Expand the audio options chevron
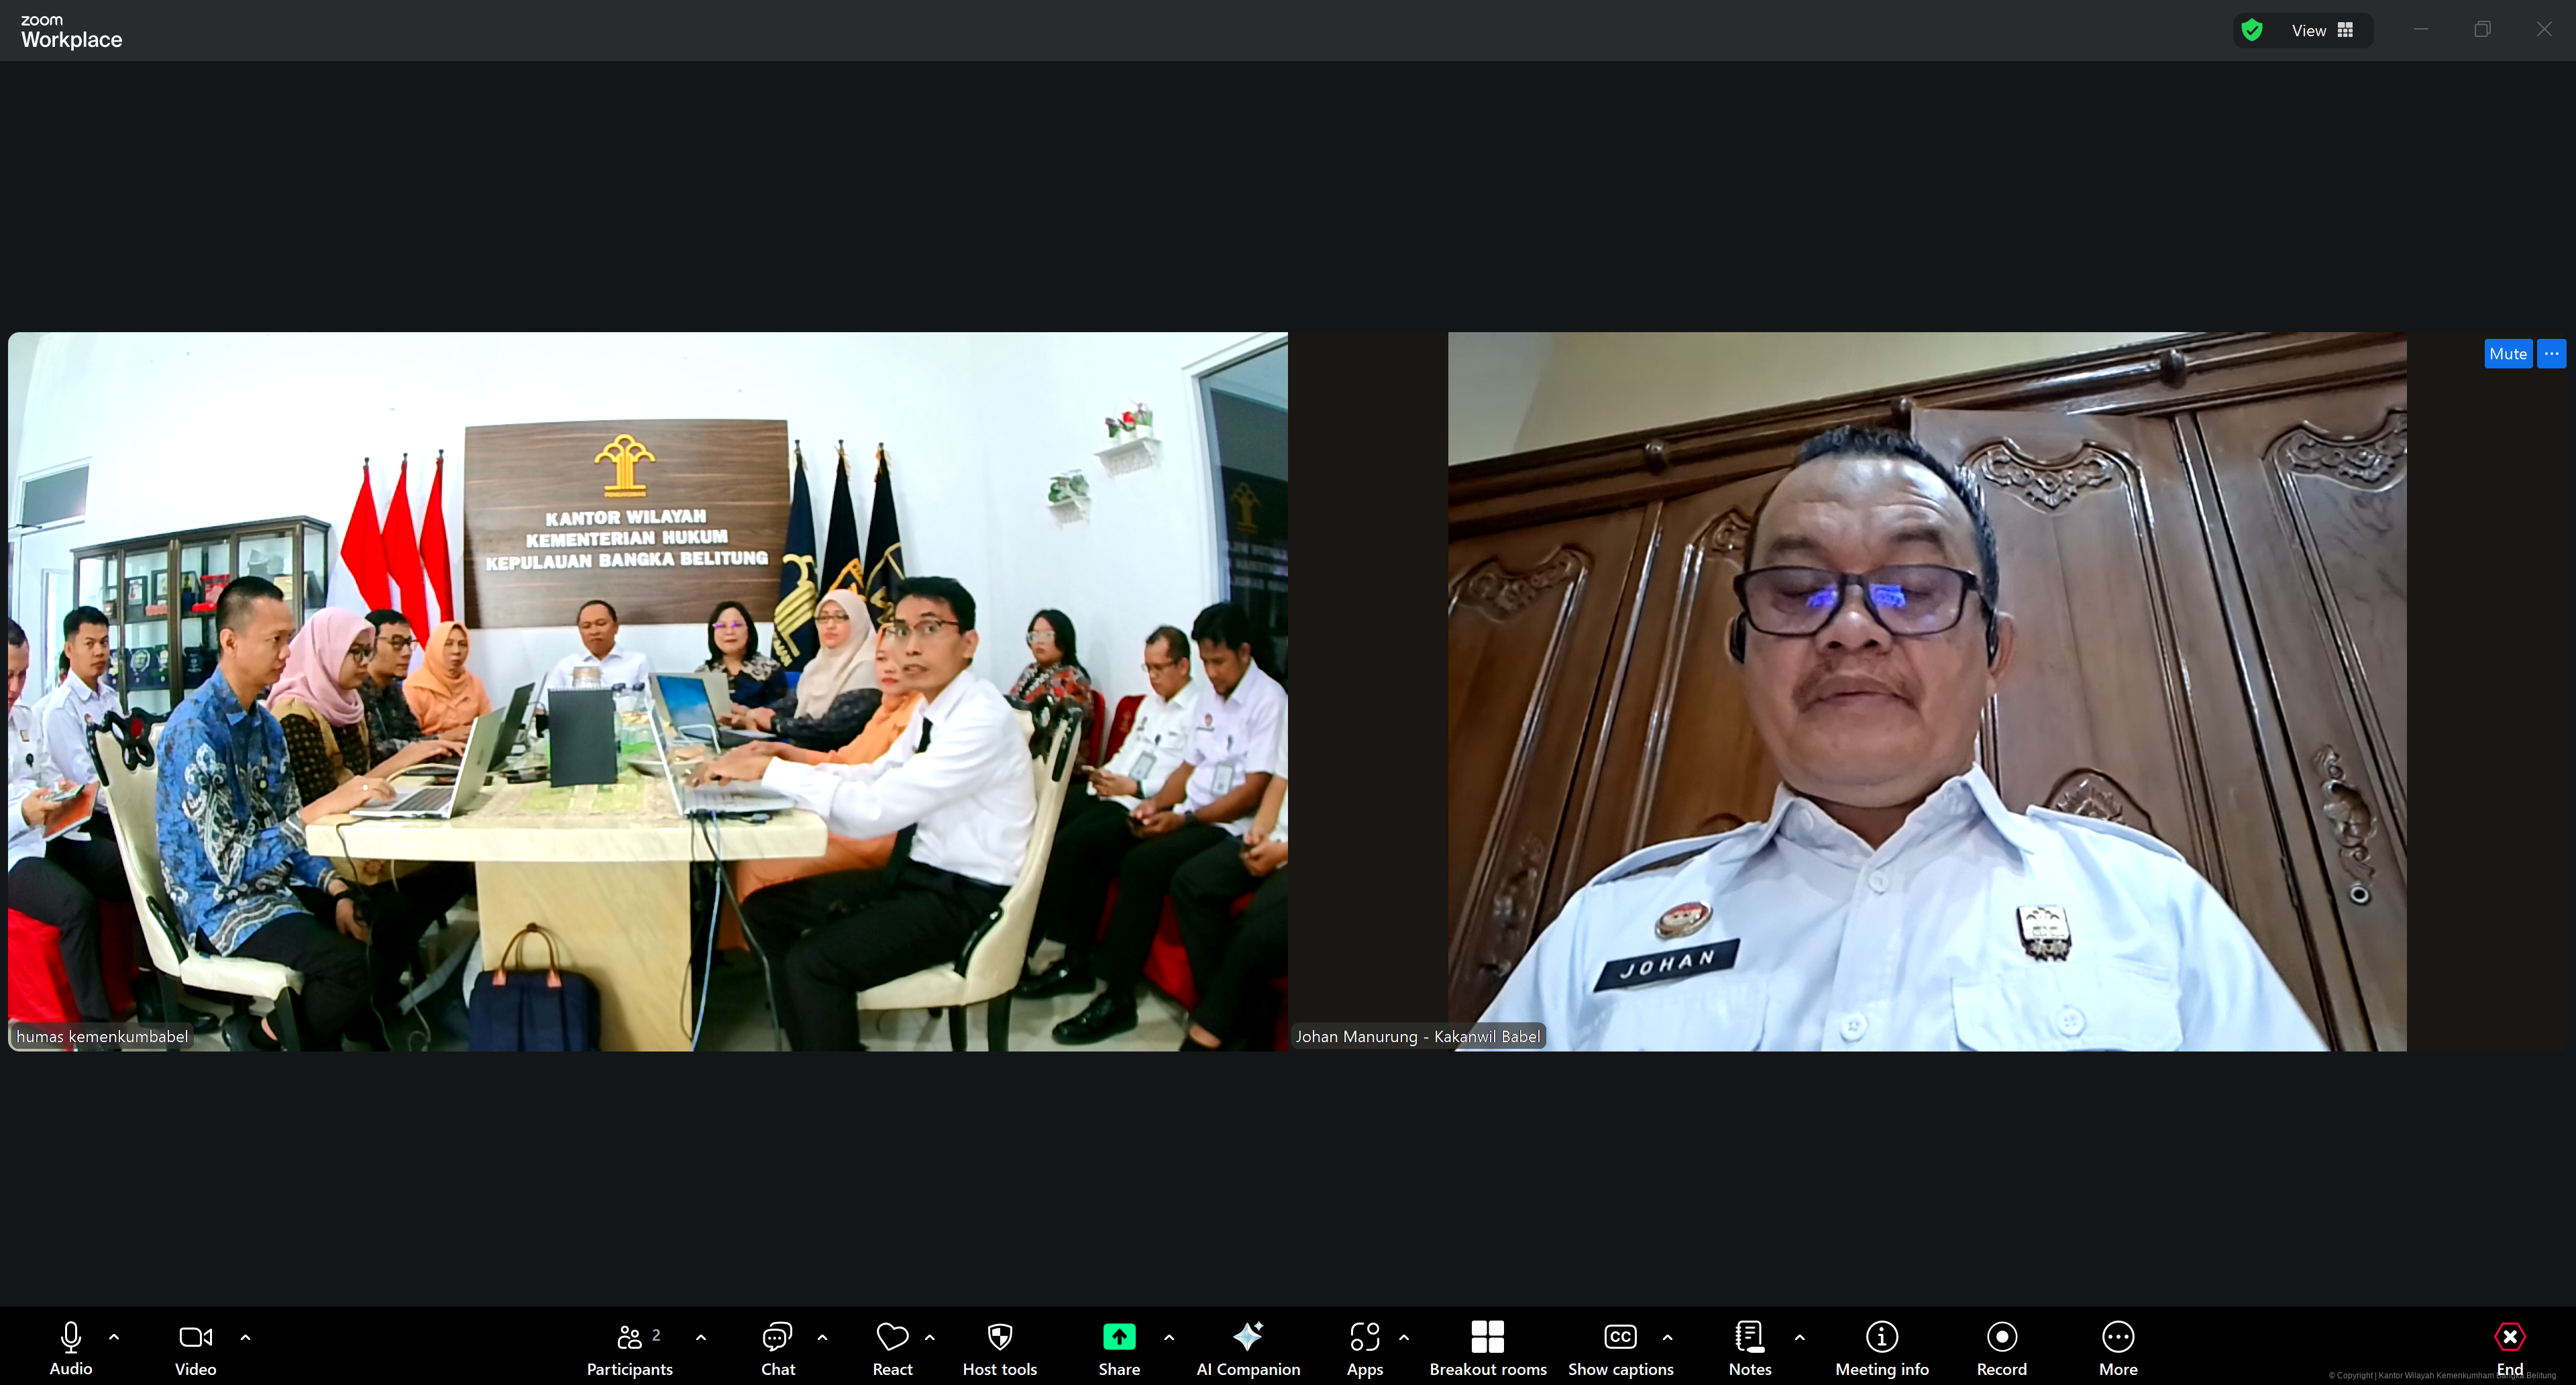Image resolution: width=2576 pixels, height=1385 pixels. pos(114,1337)
